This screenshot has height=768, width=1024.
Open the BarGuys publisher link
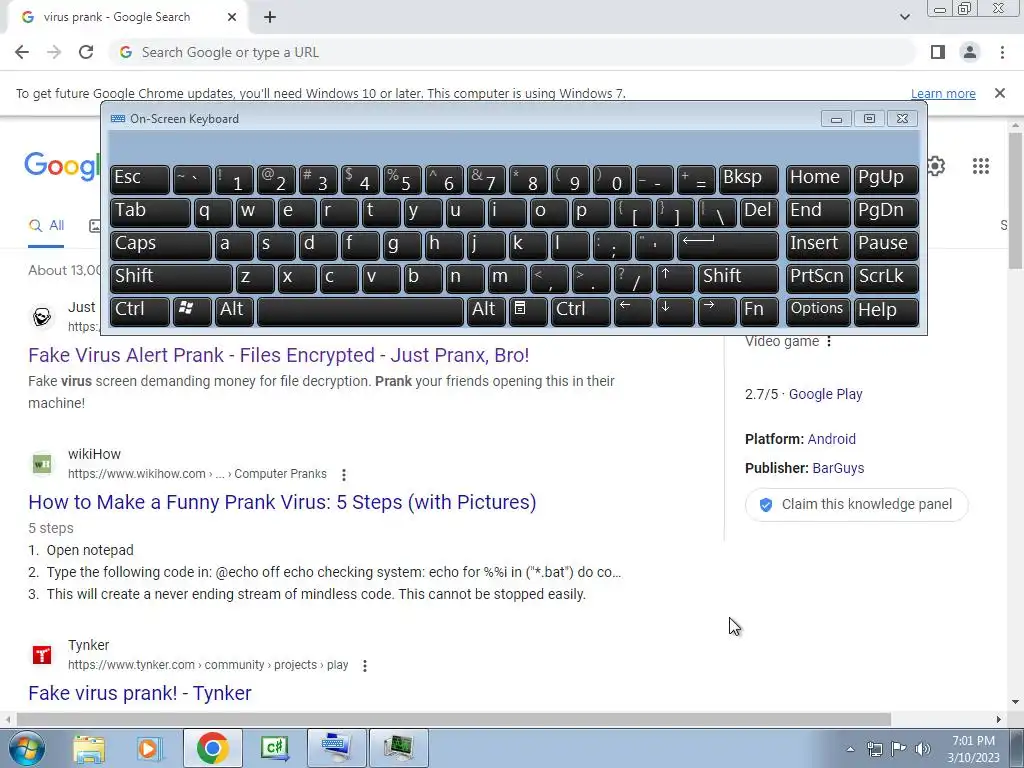838,468
